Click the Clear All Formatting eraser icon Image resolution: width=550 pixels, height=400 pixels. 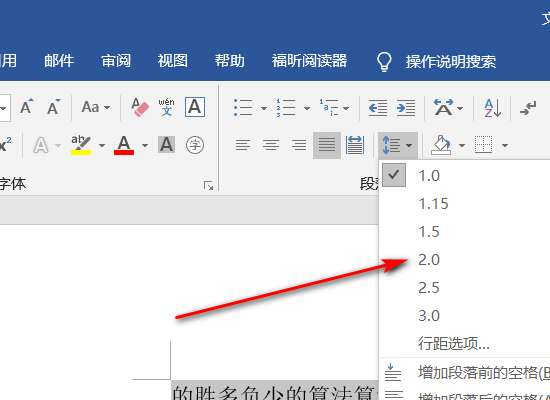click(140, 107)
